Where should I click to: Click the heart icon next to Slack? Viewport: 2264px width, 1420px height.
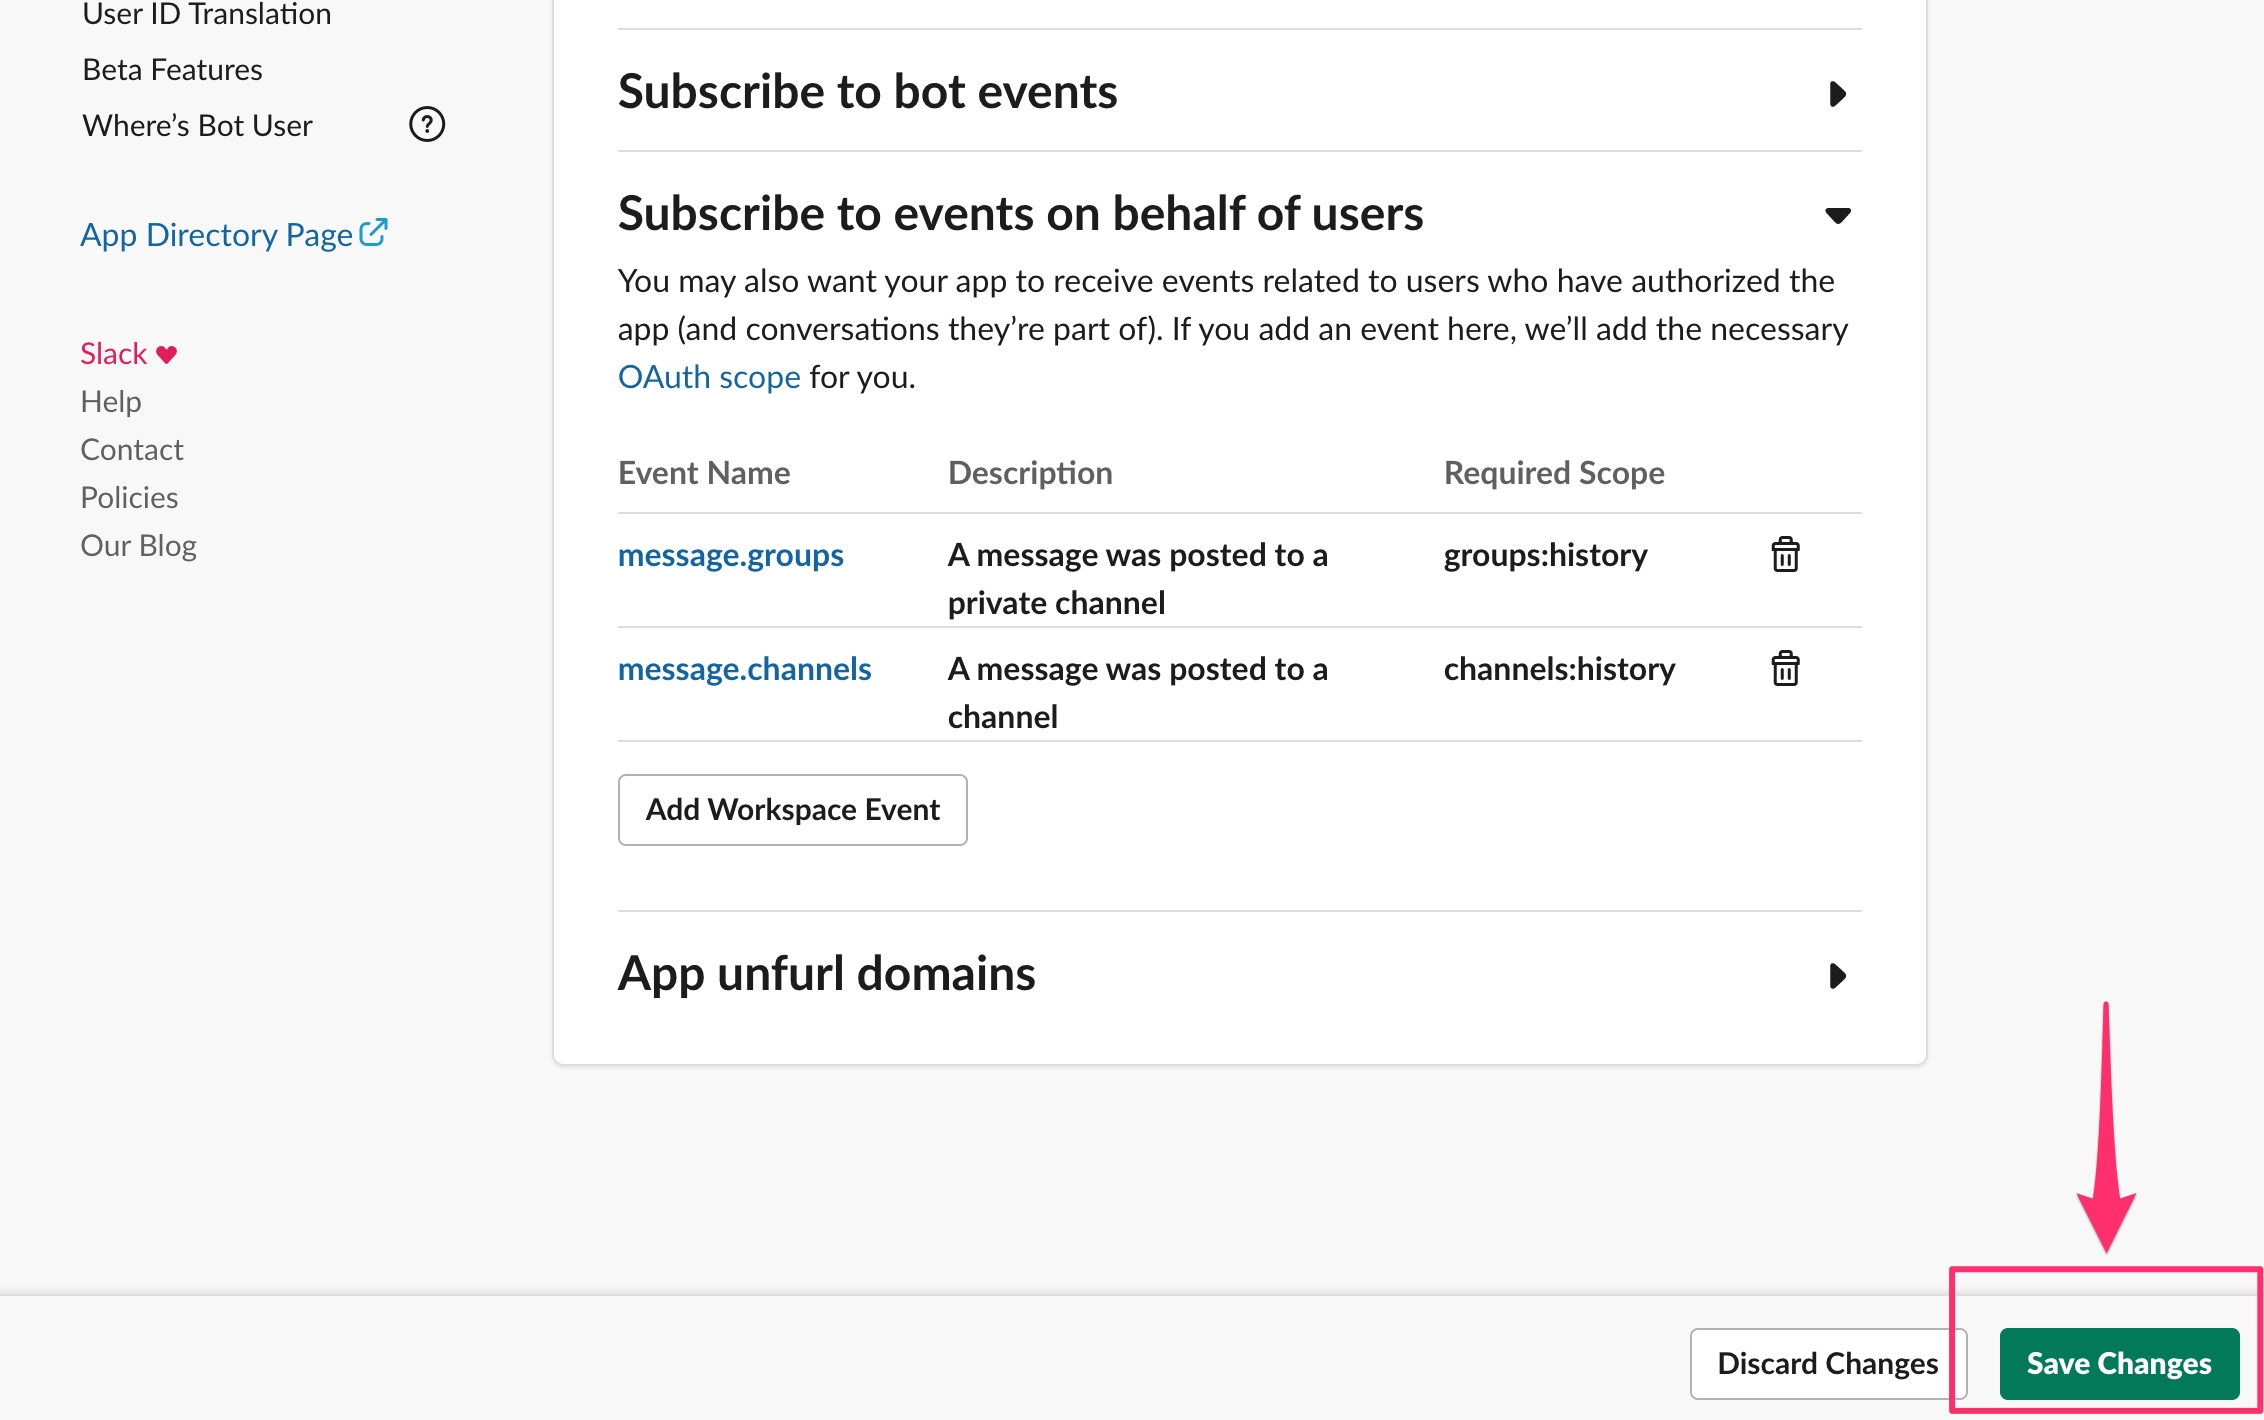(167, 354)
